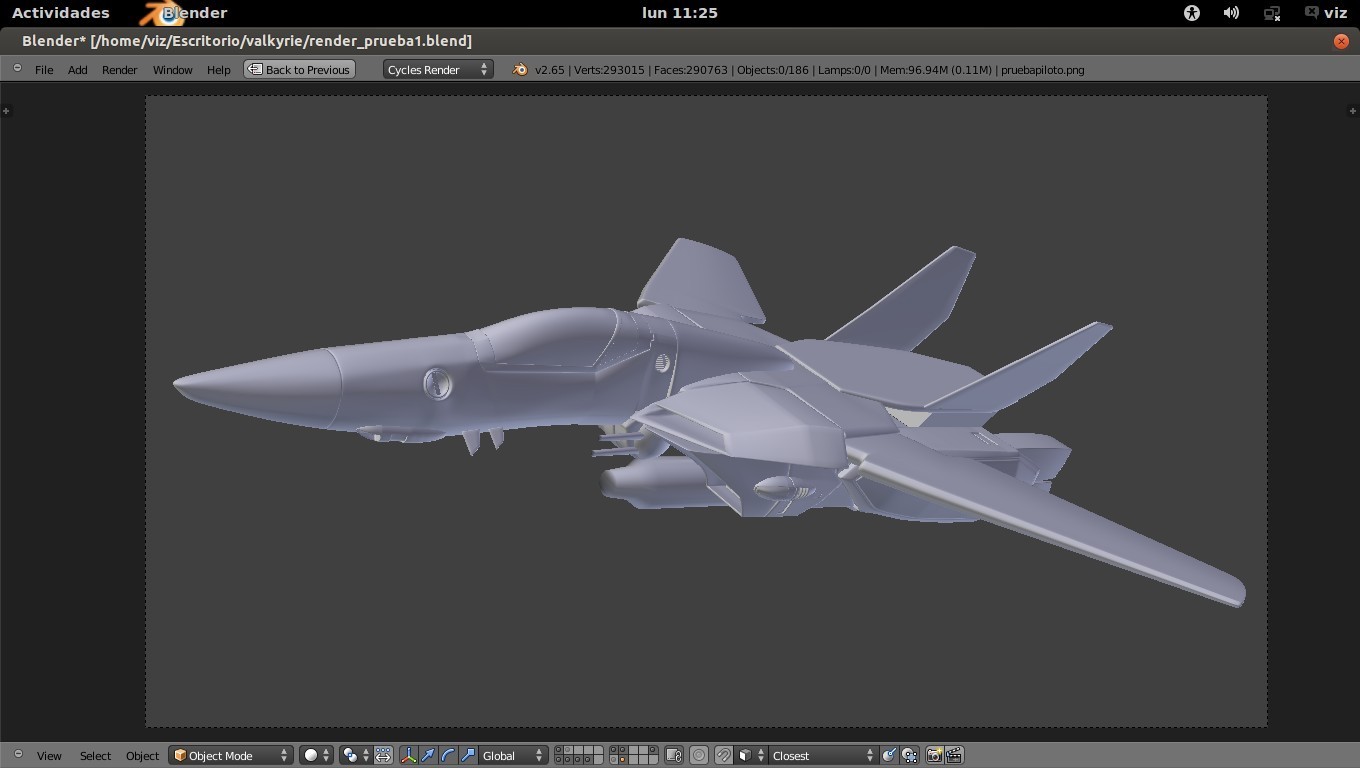
Task: Open the Select menu in 3D header
Action: [95, 756]
